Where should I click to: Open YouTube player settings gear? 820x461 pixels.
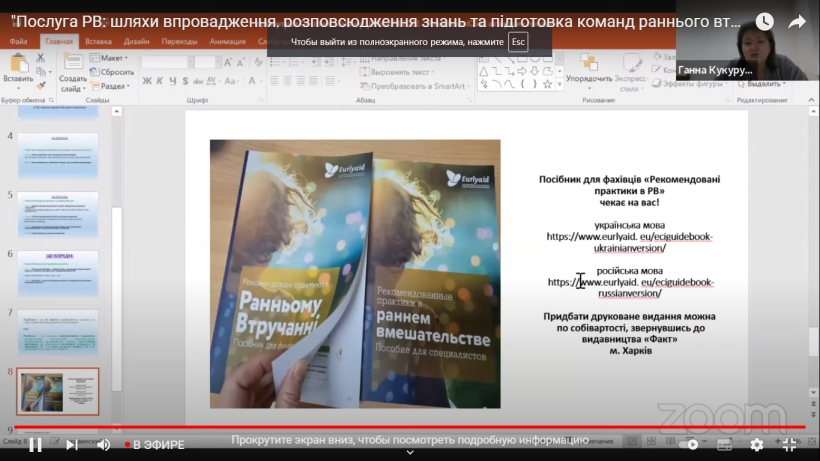pyautogui.click(x=756, y=445)
